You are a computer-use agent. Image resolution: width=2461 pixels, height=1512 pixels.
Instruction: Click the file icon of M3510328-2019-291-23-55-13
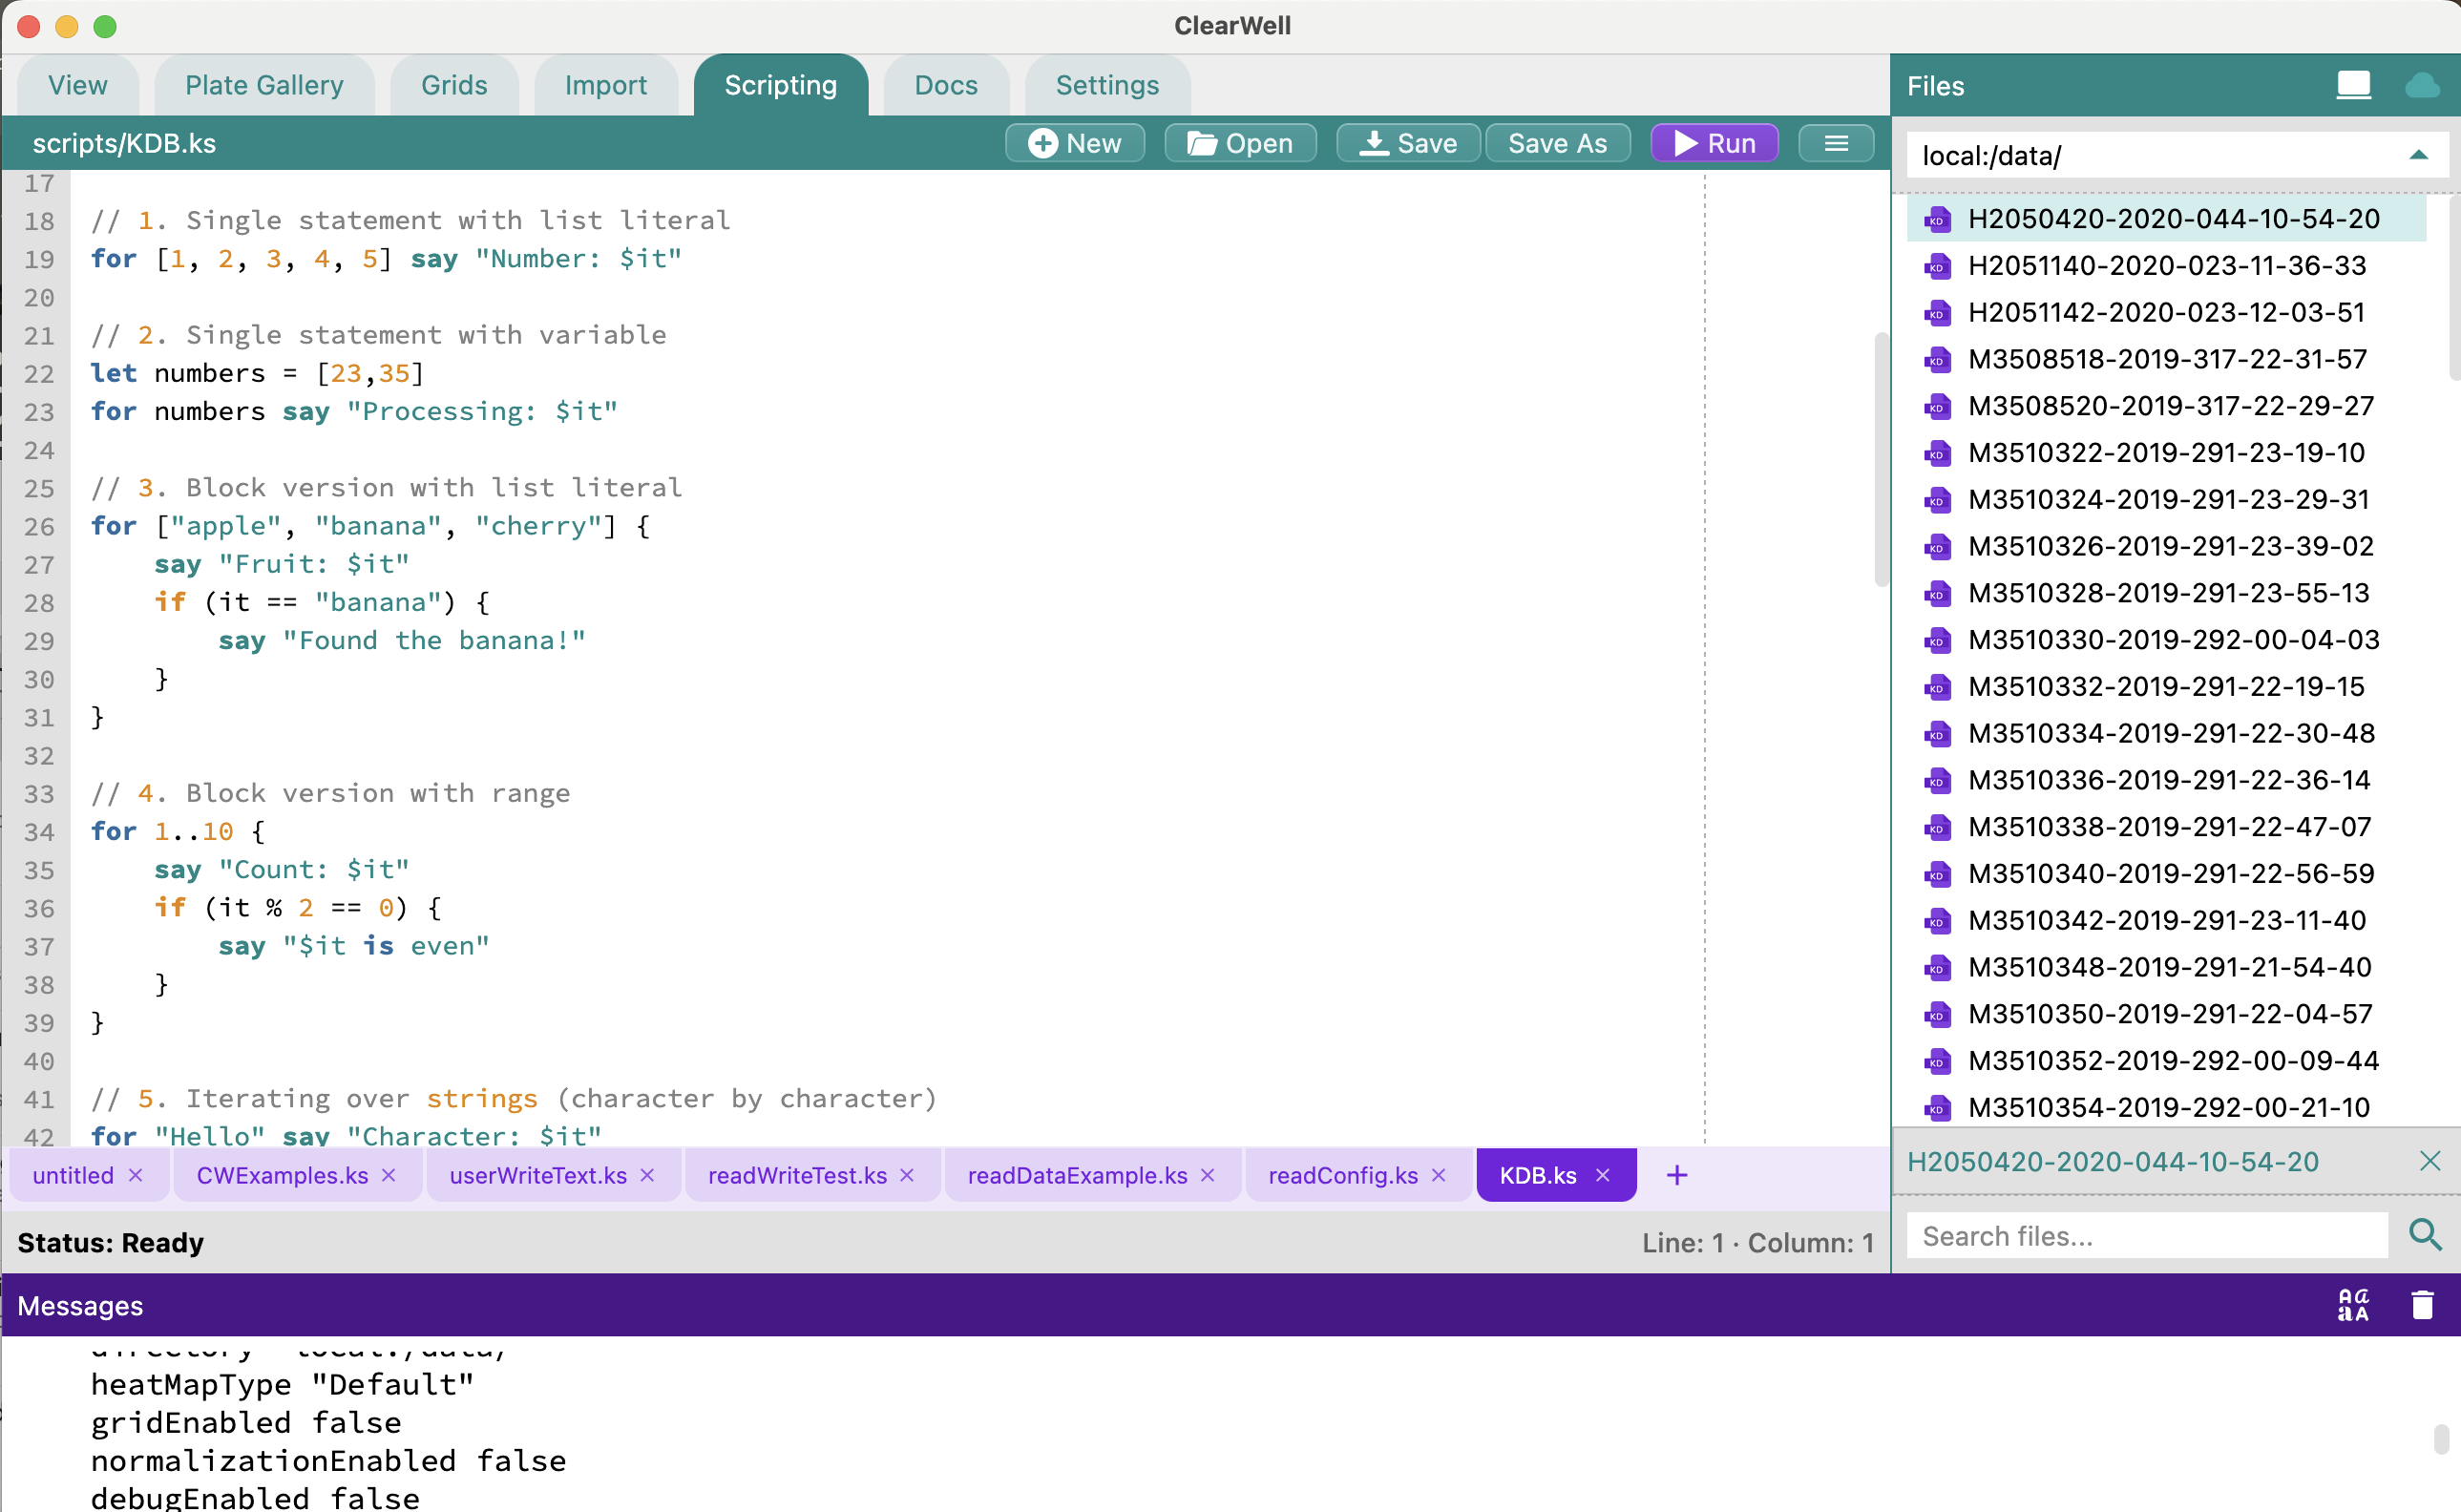(x=1937, y=594)
